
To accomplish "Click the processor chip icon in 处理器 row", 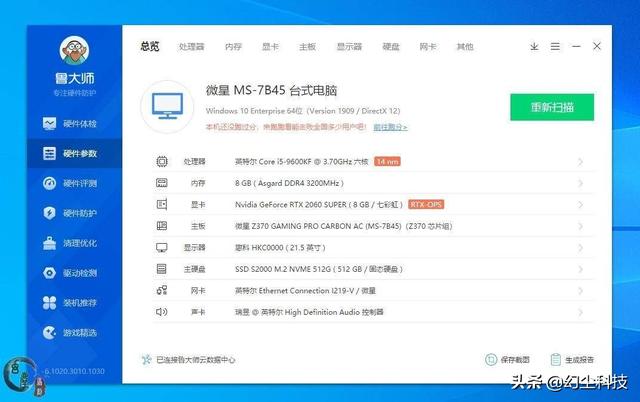I will tap(162, 162).
